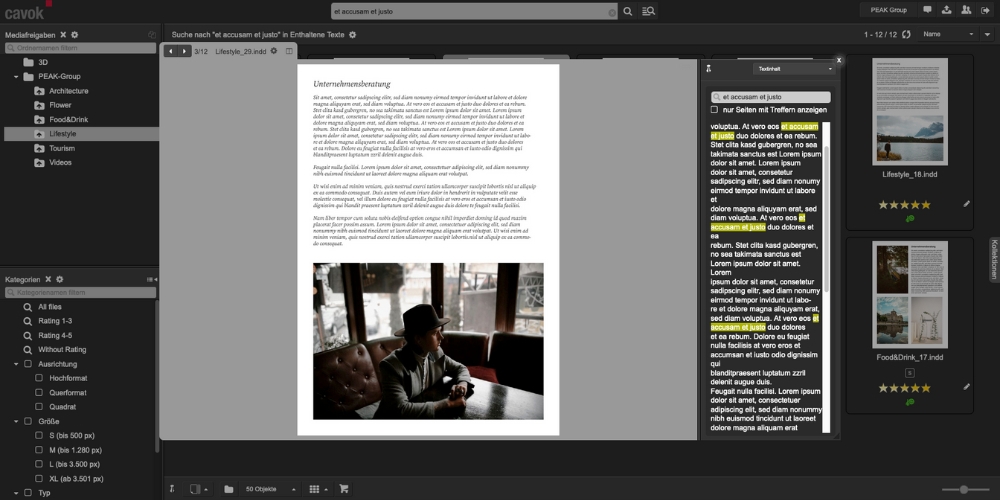Check the Quadrat checkbox
This screenshot has width=1000, height=500.
coord(39,407)
